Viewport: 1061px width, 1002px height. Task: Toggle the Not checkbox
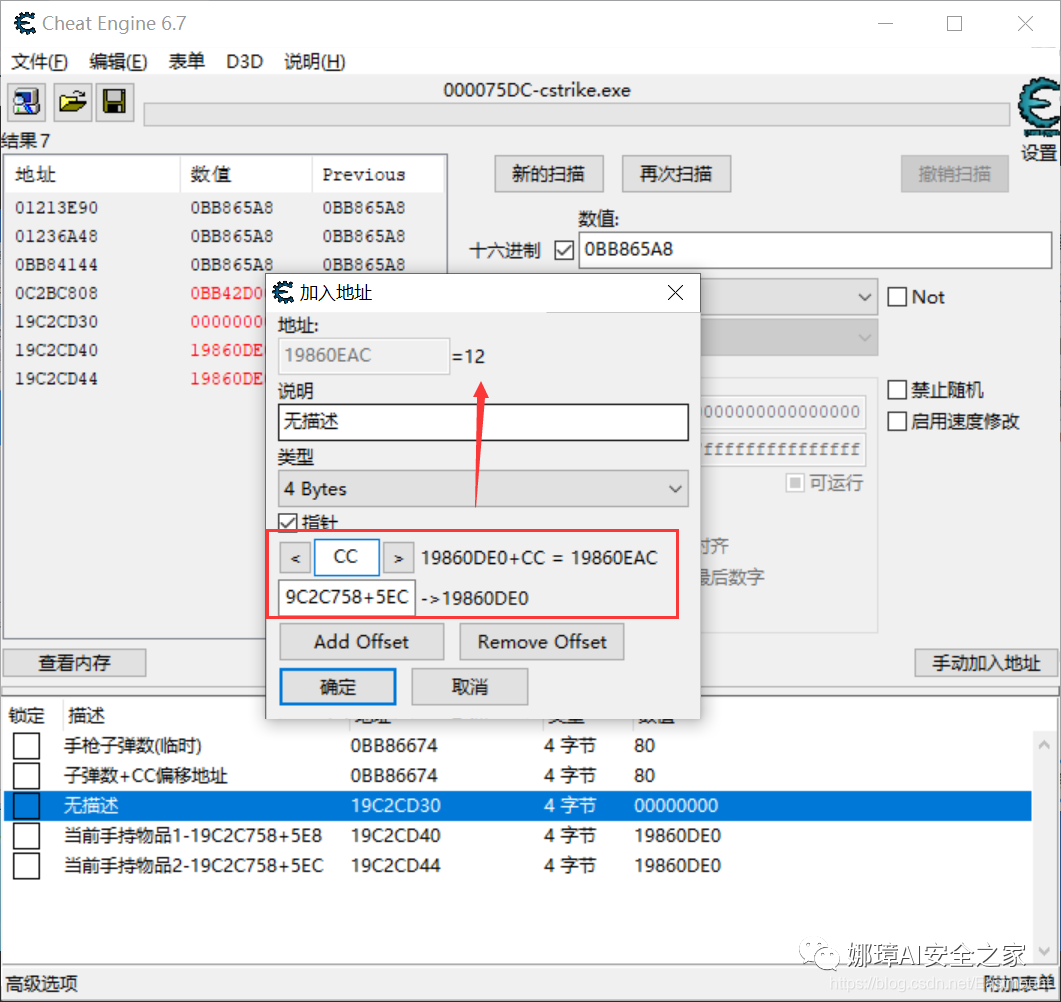[x=897, y=297]
